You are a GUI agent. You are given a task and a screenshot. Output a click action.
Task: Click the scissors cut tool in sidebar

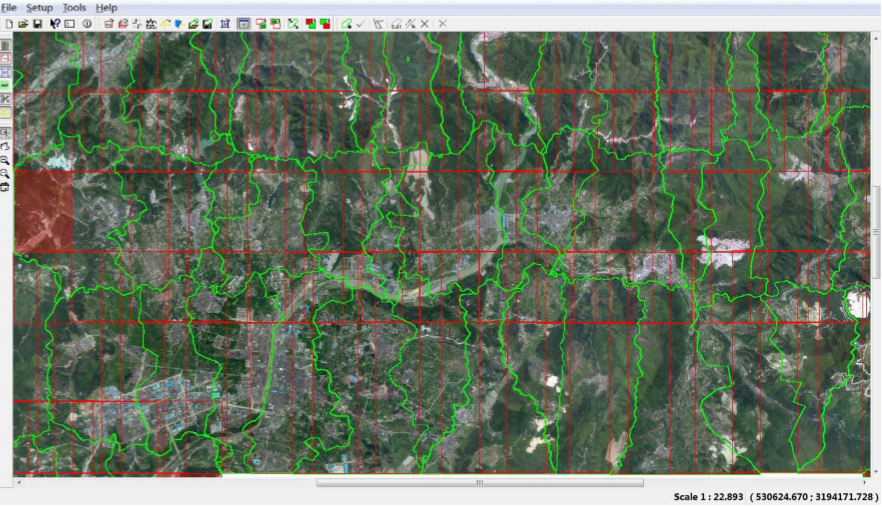click(5, 99)
